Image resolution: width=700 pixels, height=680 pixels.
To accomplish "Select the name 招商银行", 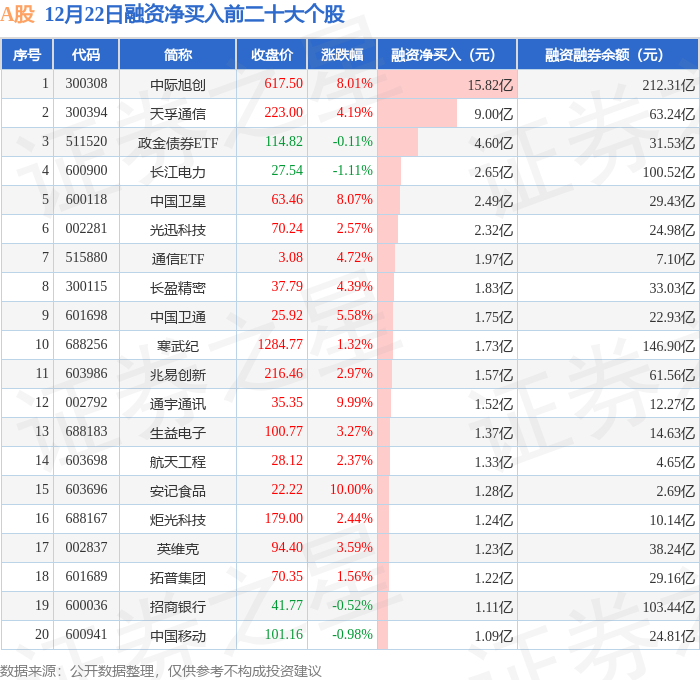I will (178, 607).
